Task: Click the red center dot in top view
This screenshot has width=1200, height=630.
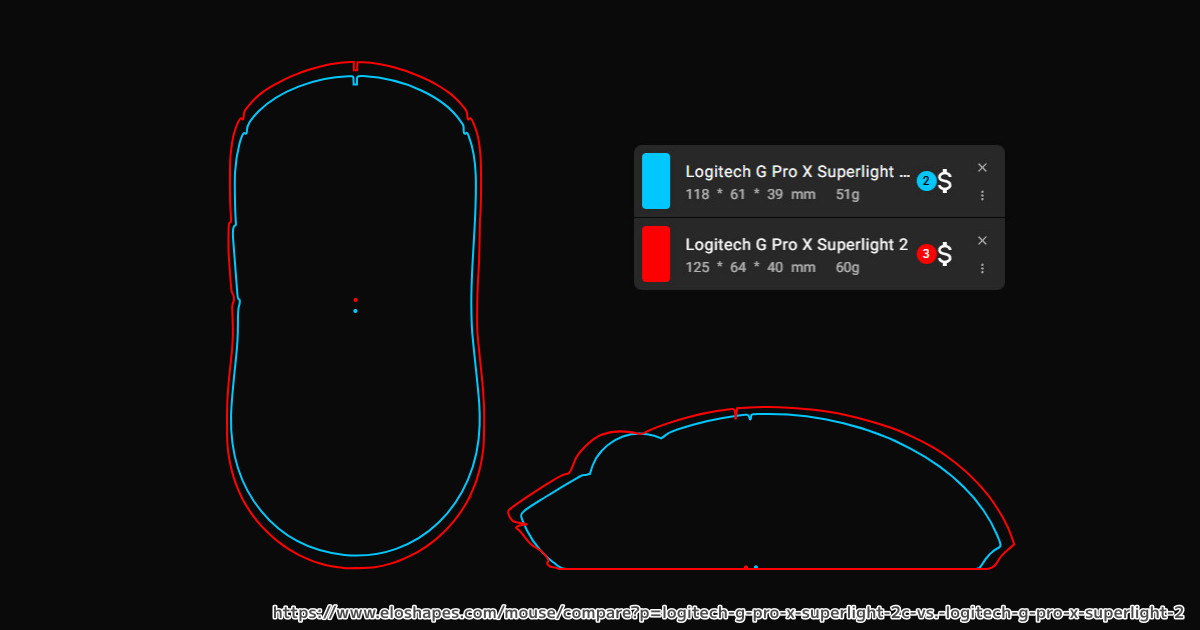Action: (x=355, y=300)
